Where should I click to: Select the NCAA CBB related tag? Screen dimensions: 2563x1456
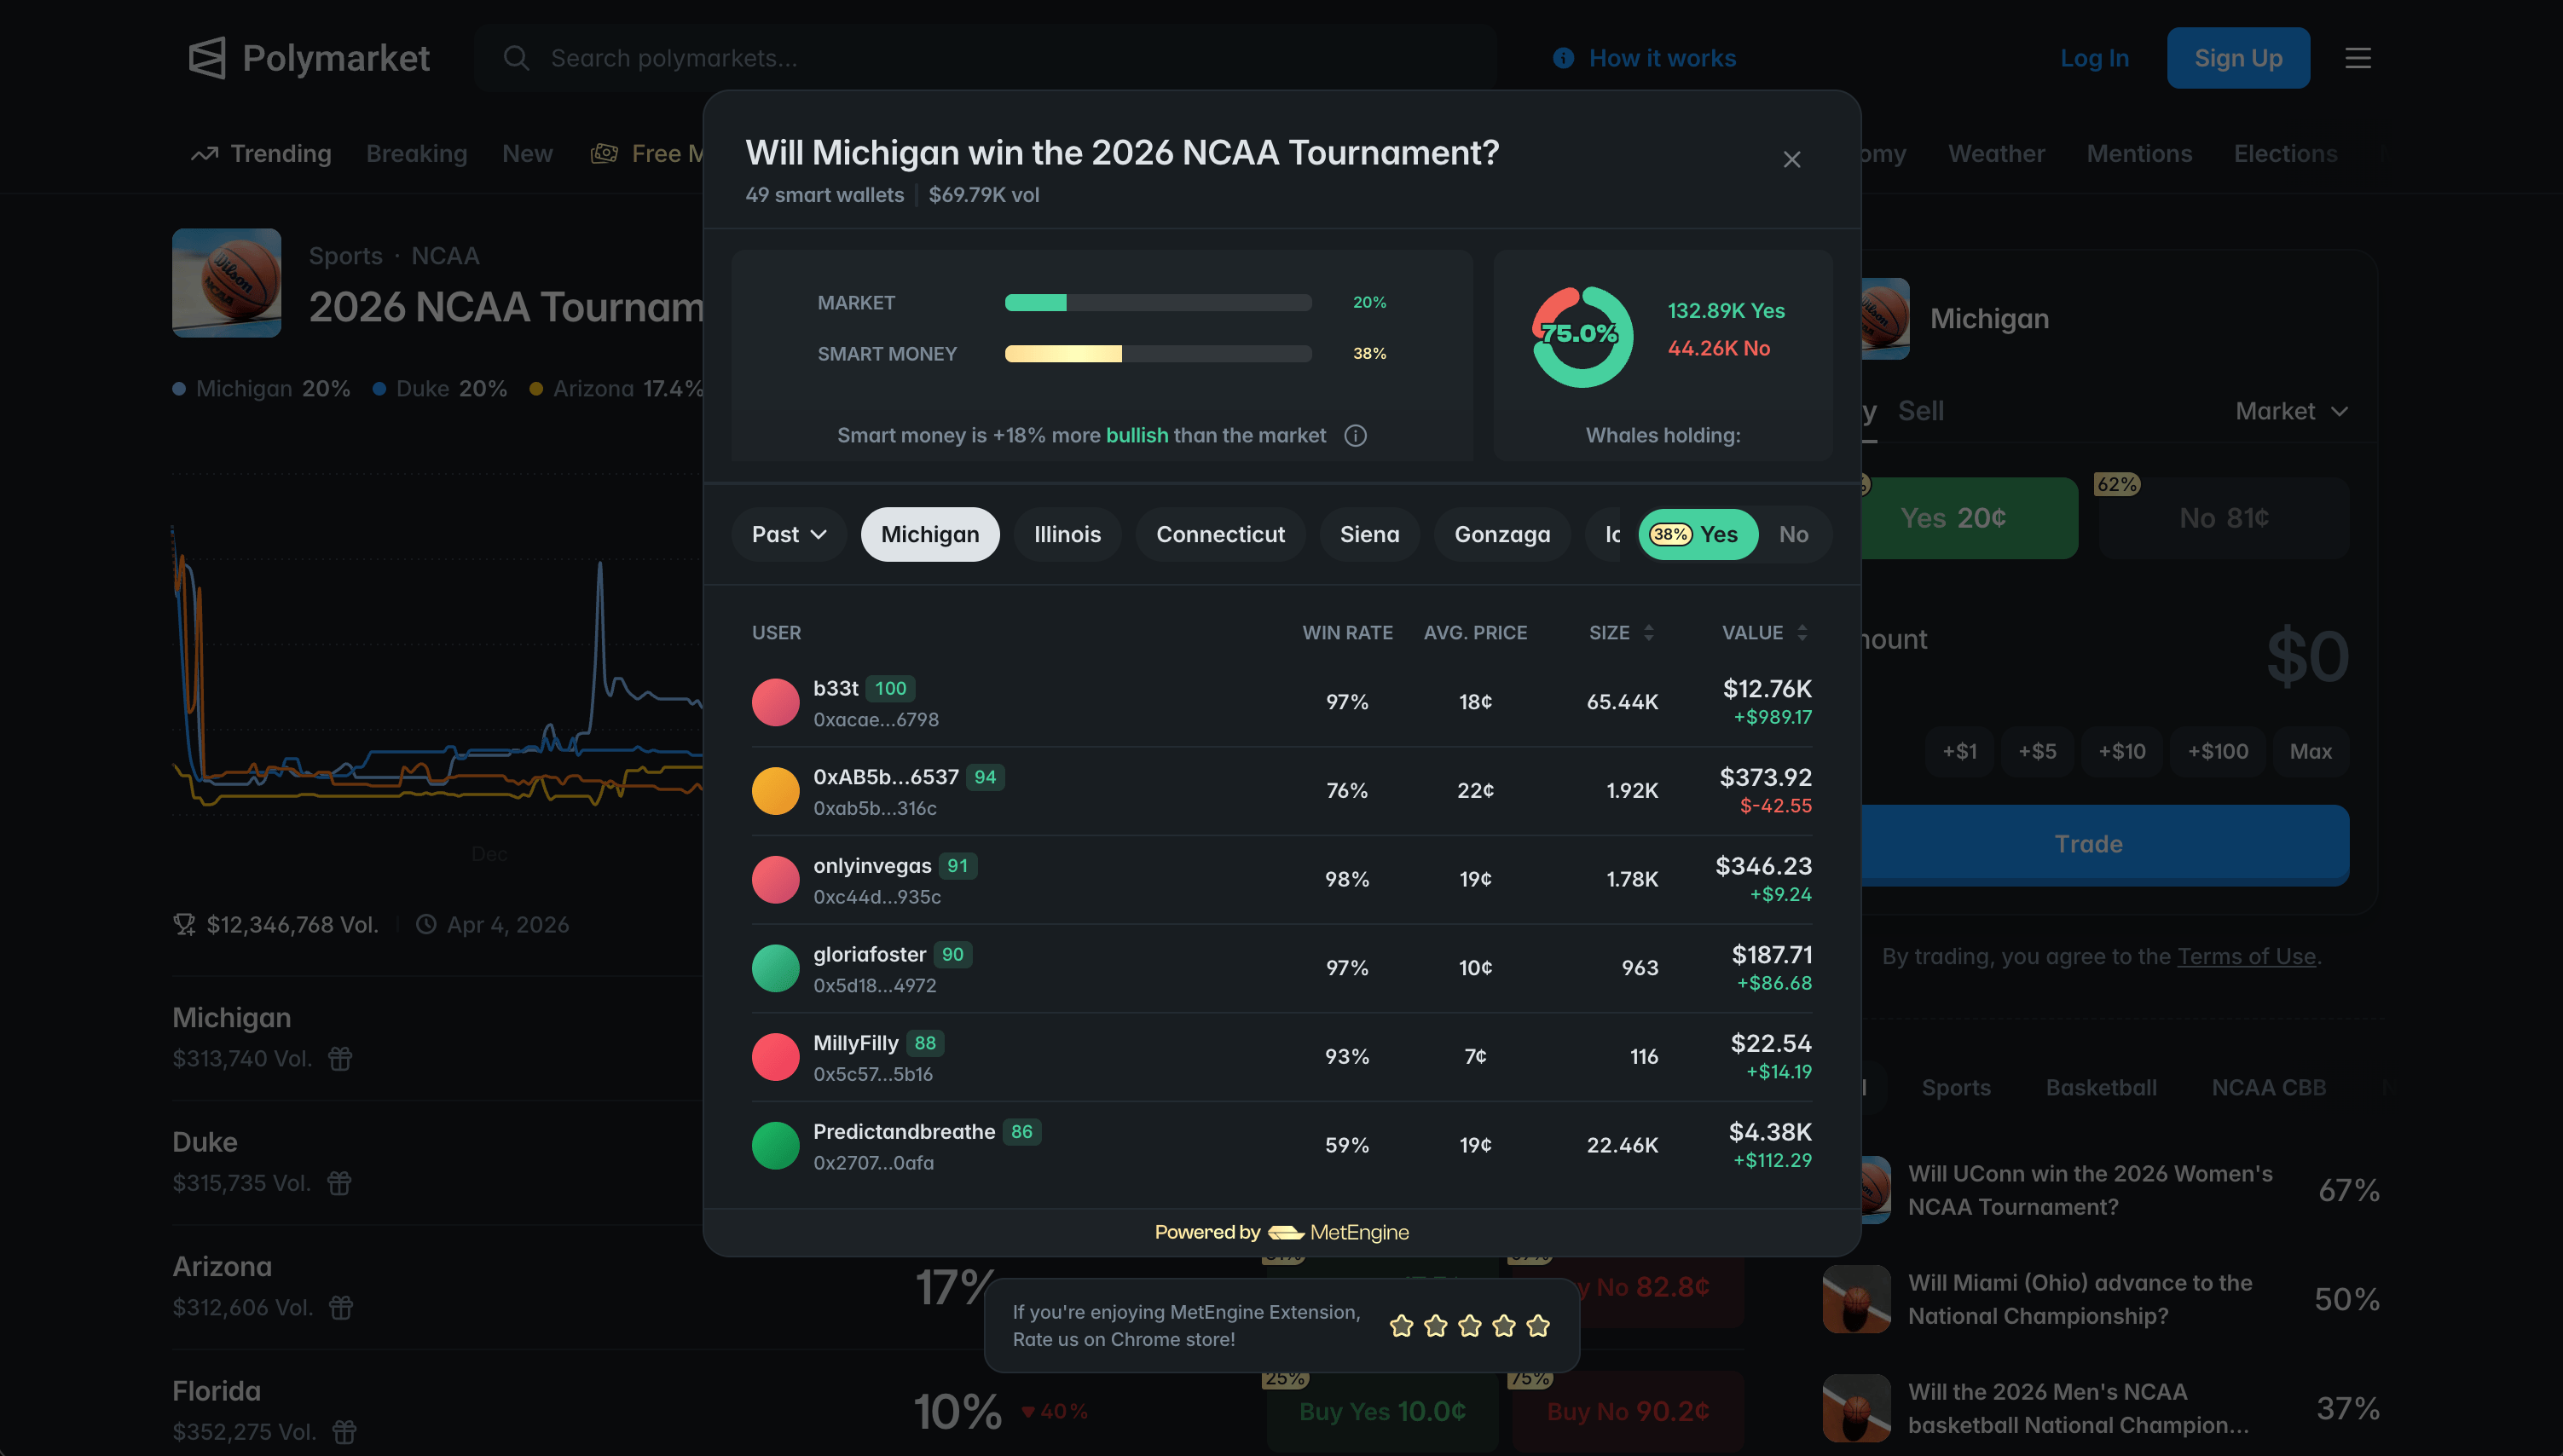[2268, 1088]
